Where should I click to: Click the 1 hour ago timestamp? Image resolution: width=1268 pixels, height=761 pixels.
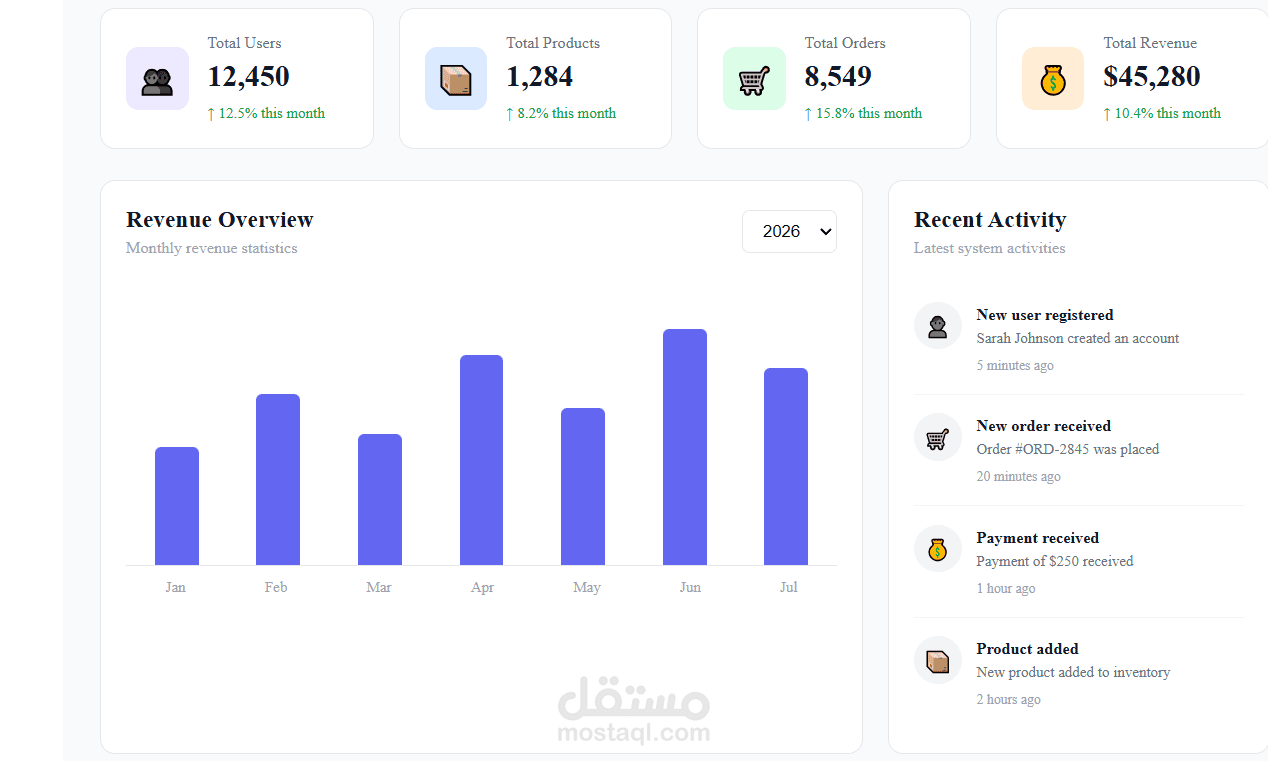coord(1006,588)
